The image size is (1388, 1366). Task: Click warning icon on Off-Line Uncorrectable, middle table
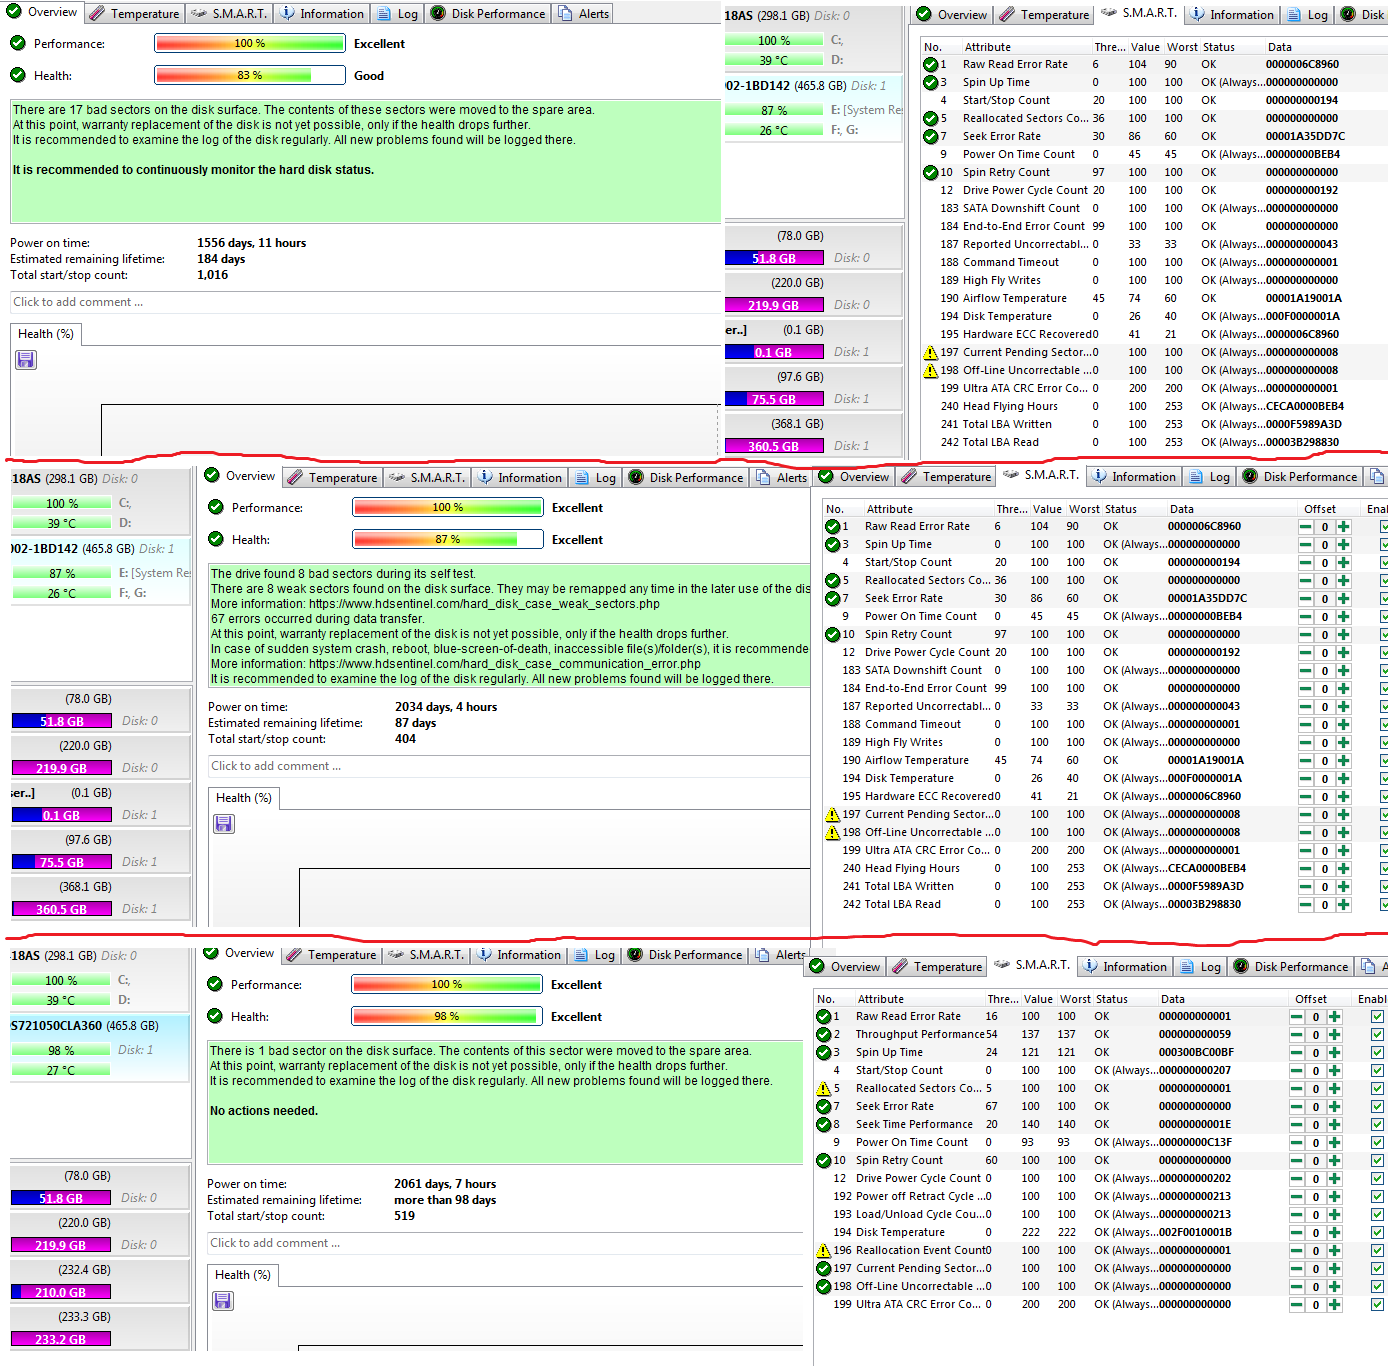click(x=832, y=832)
